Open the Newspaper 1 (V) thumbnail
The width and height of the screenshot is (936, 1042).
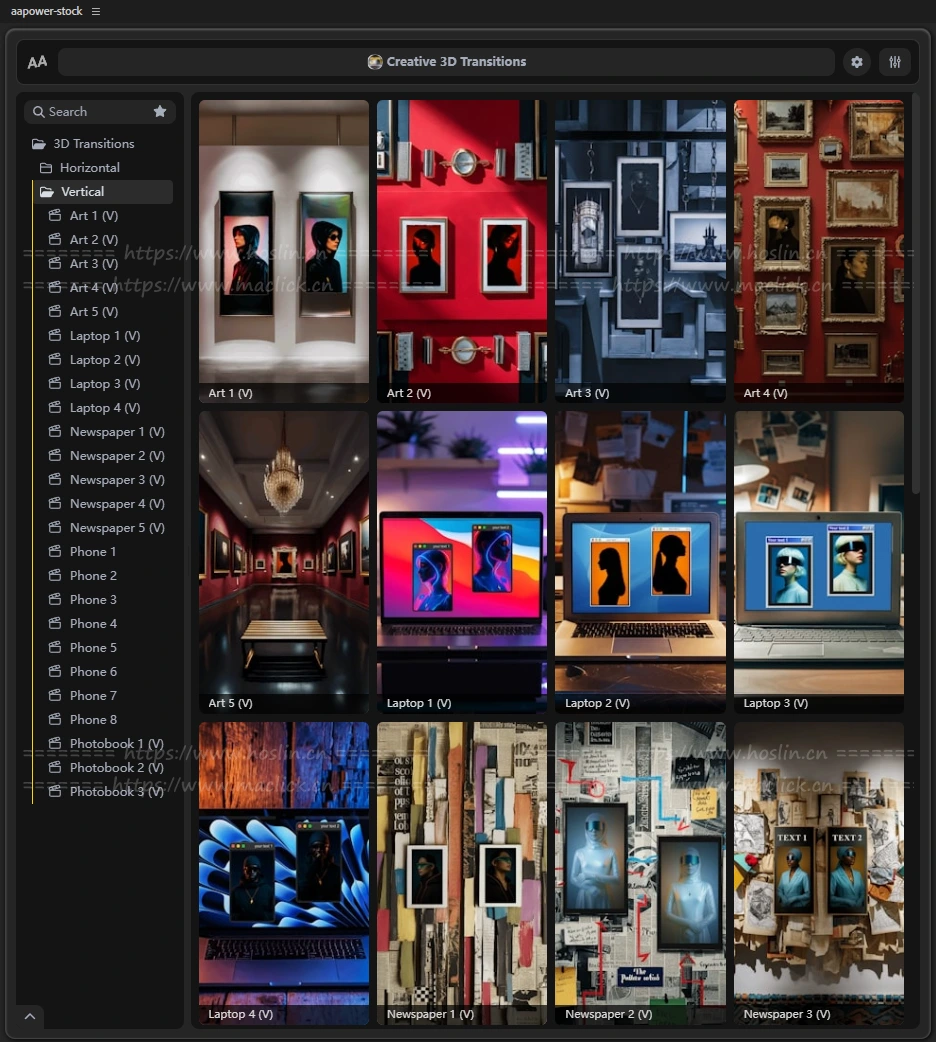click(x=462, y=873)
